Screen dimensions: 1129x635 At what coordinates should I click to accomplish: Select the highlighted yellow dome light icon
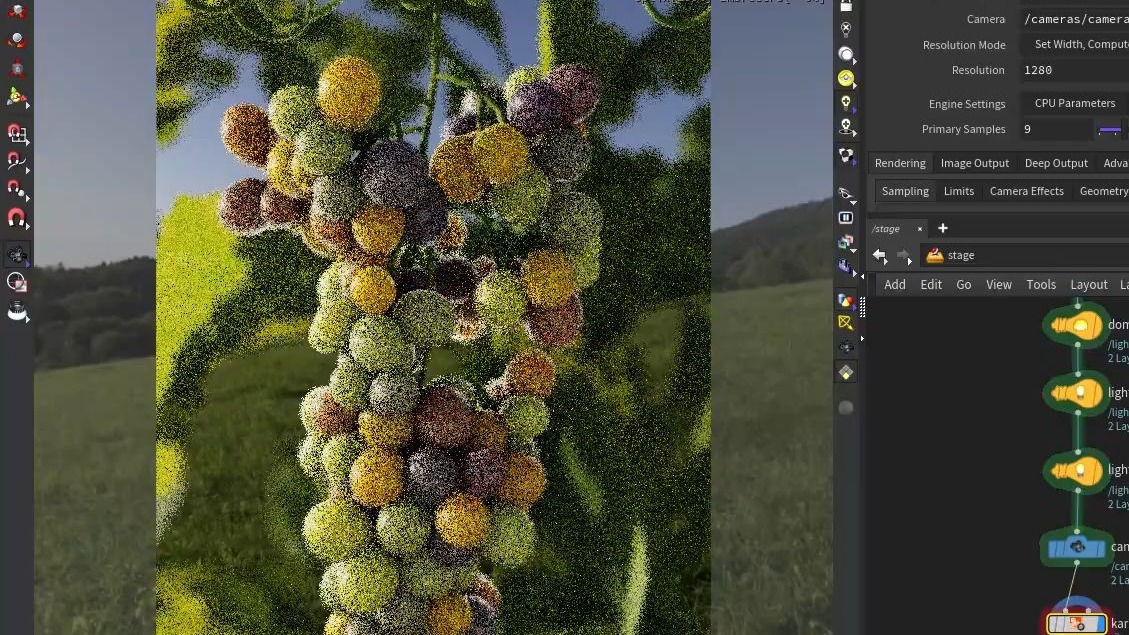pos(846,78)
